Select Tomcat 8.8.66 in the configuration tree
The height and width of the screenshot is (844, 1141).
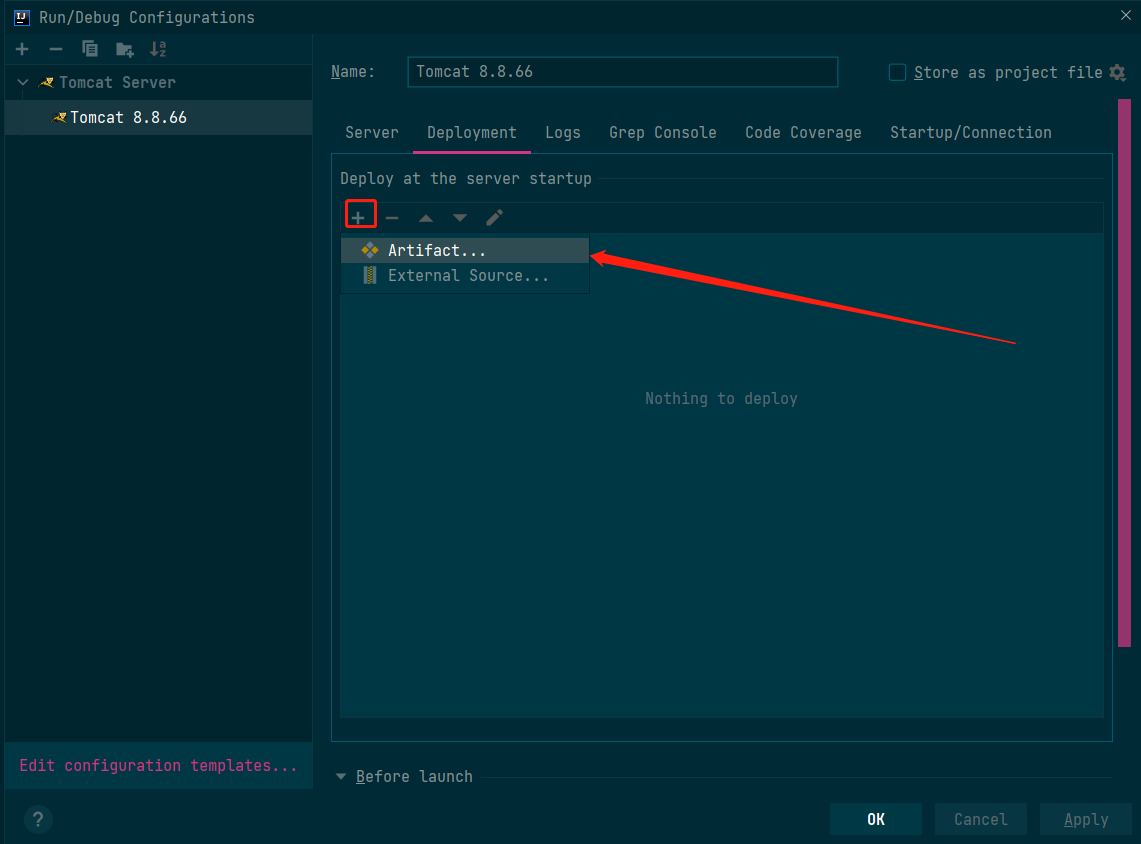159,117
